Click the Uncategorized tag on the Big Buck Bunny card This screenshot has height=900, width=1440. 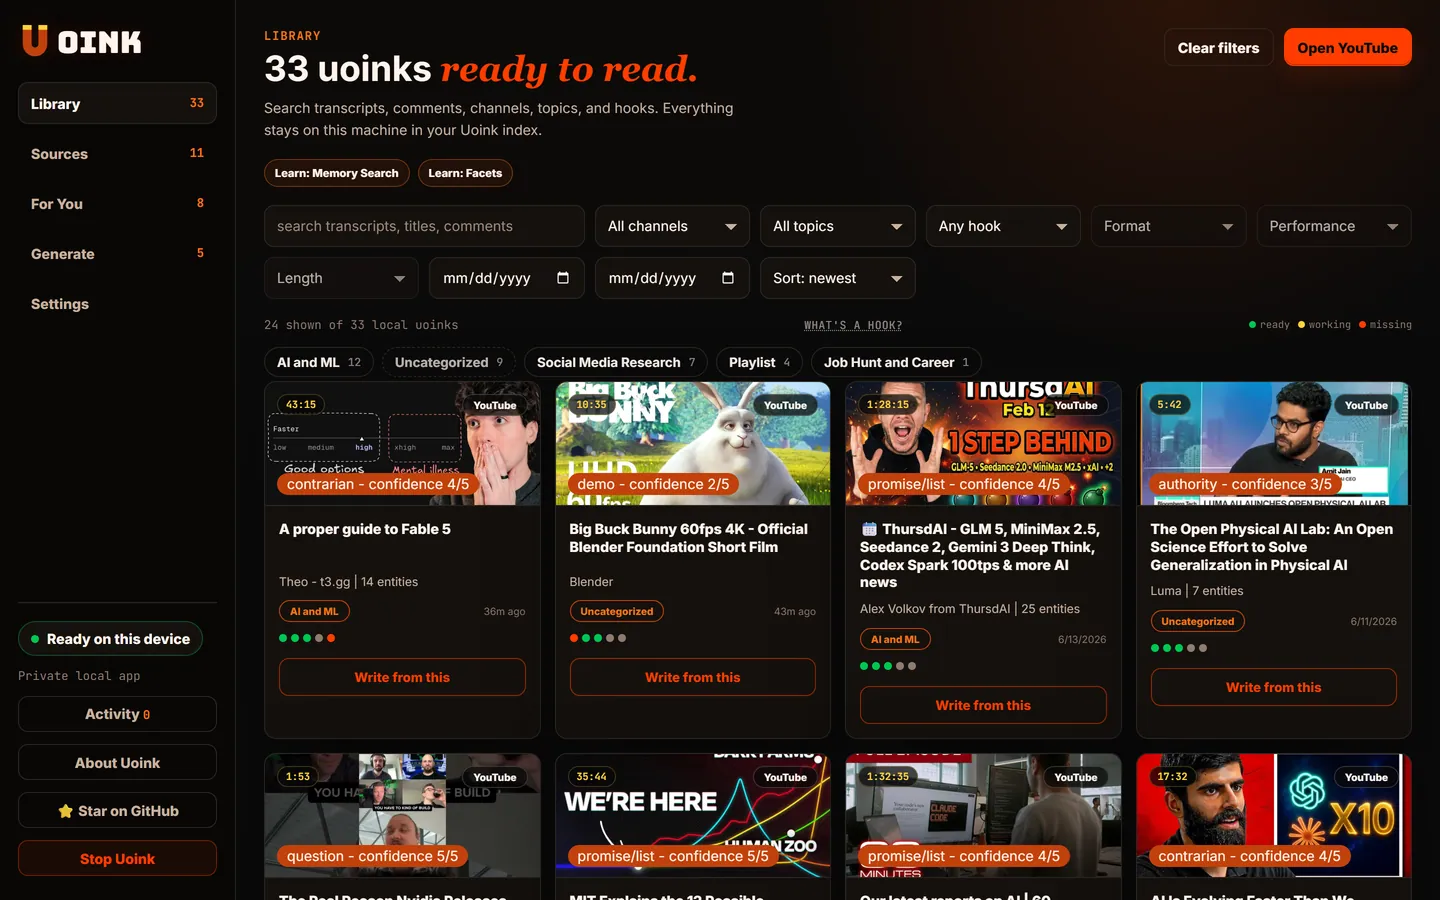pyautogui.click(x=616, y=611)
